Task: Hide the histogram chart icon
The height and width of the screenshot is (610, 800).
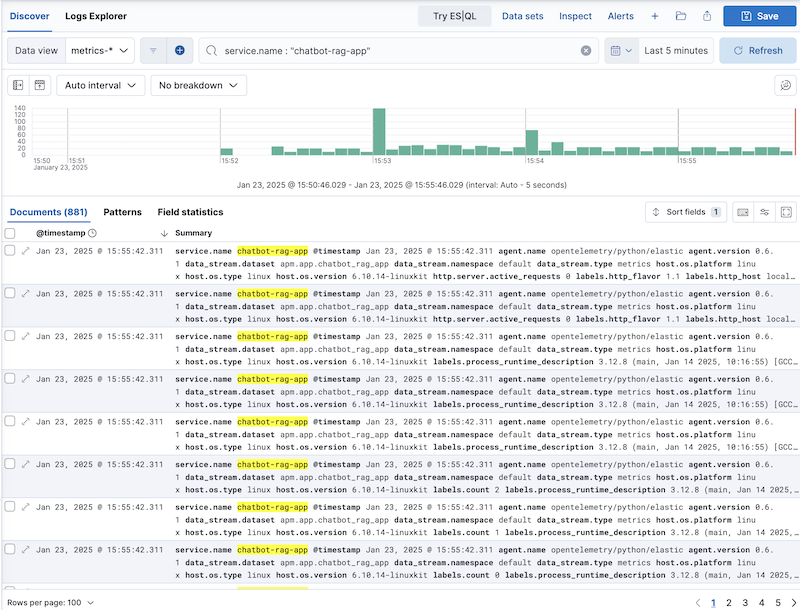Action: tap(40, 86)
